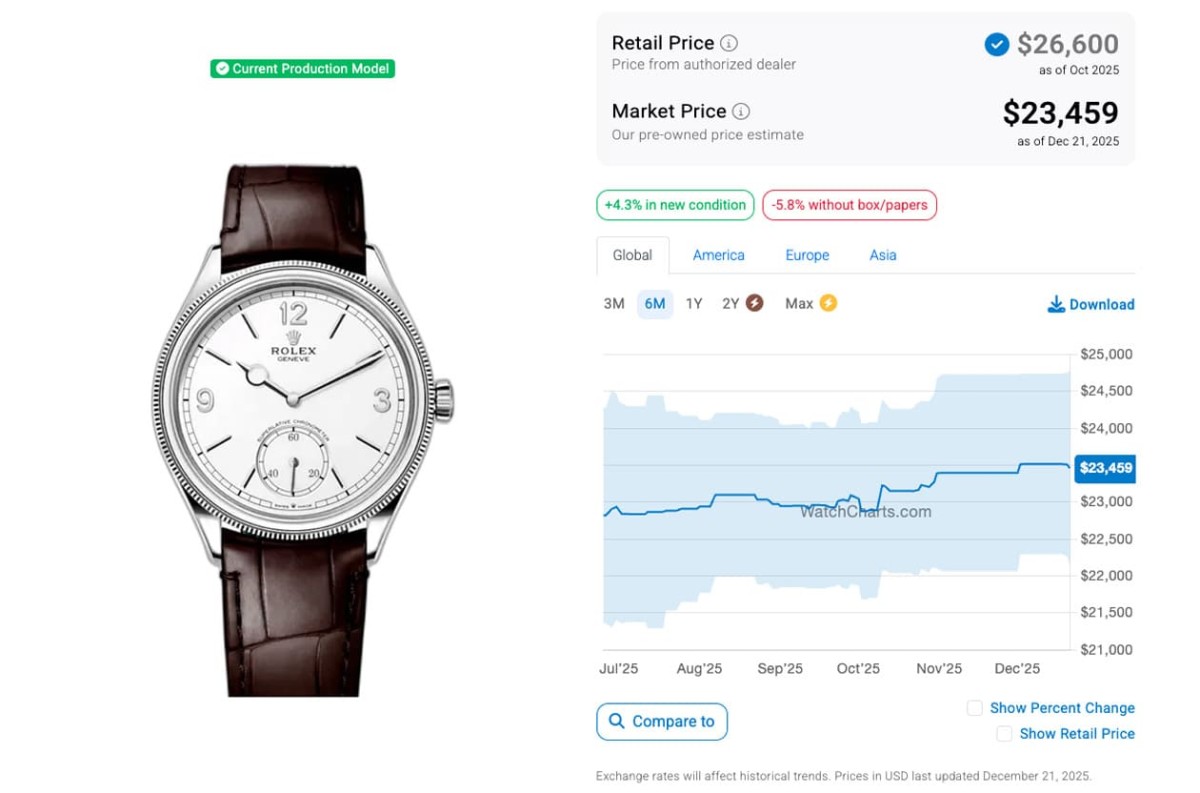Click the +4.3% in new condition badge
The width and height of the screenshot is (1200, 793).
coord(675,205)
